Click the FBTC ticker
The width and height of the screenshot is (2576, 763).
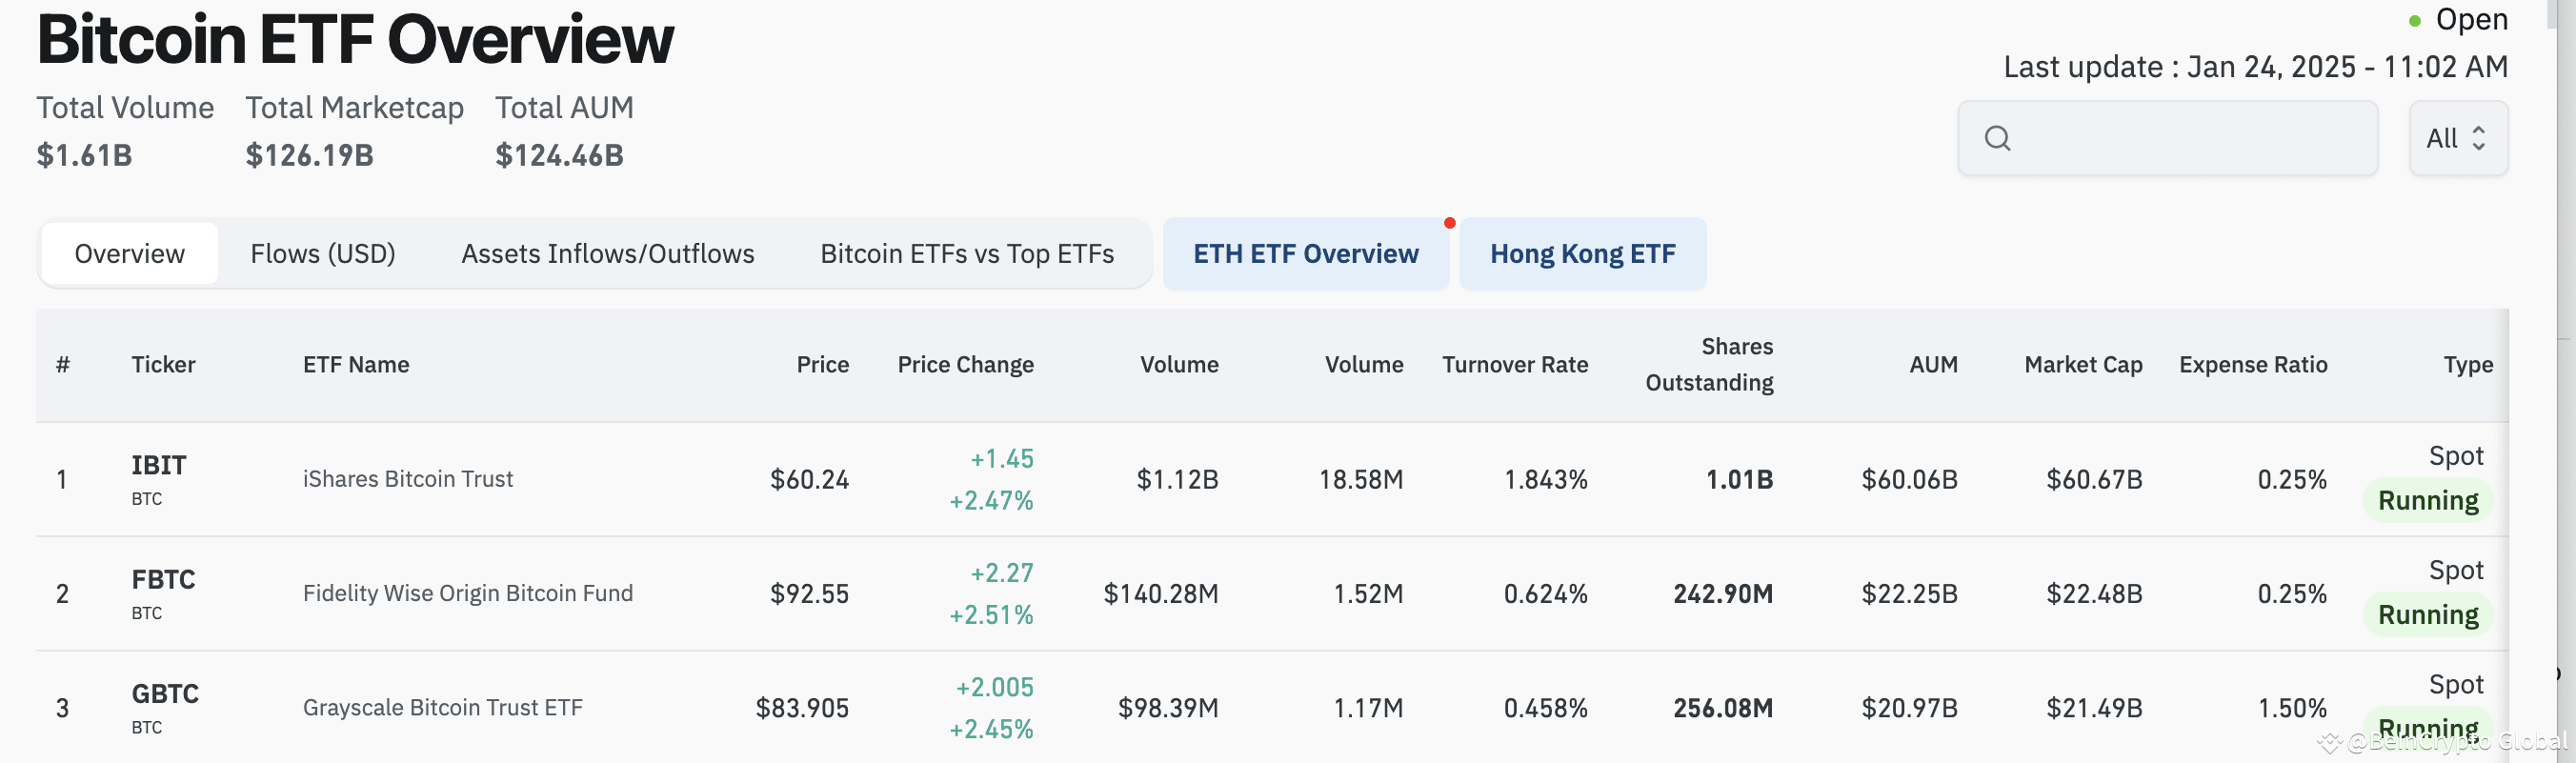(163, 578)
